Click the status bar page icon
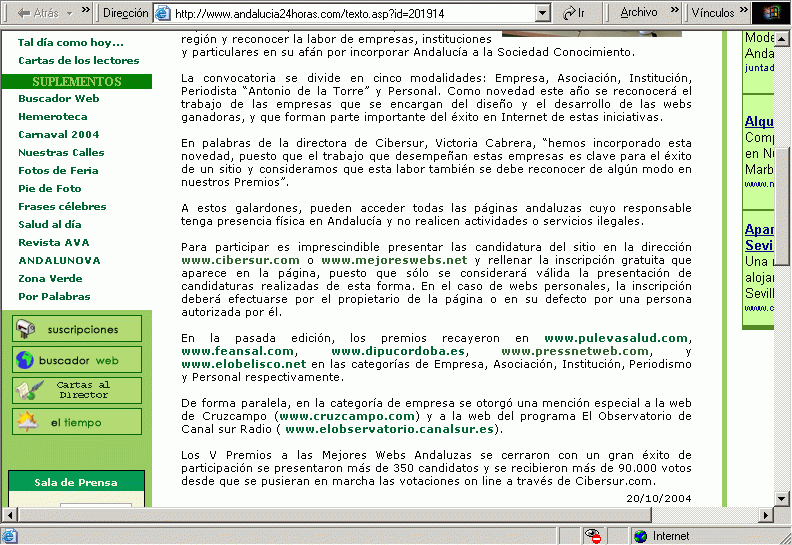792x545 pixels. tap(10, 536)
